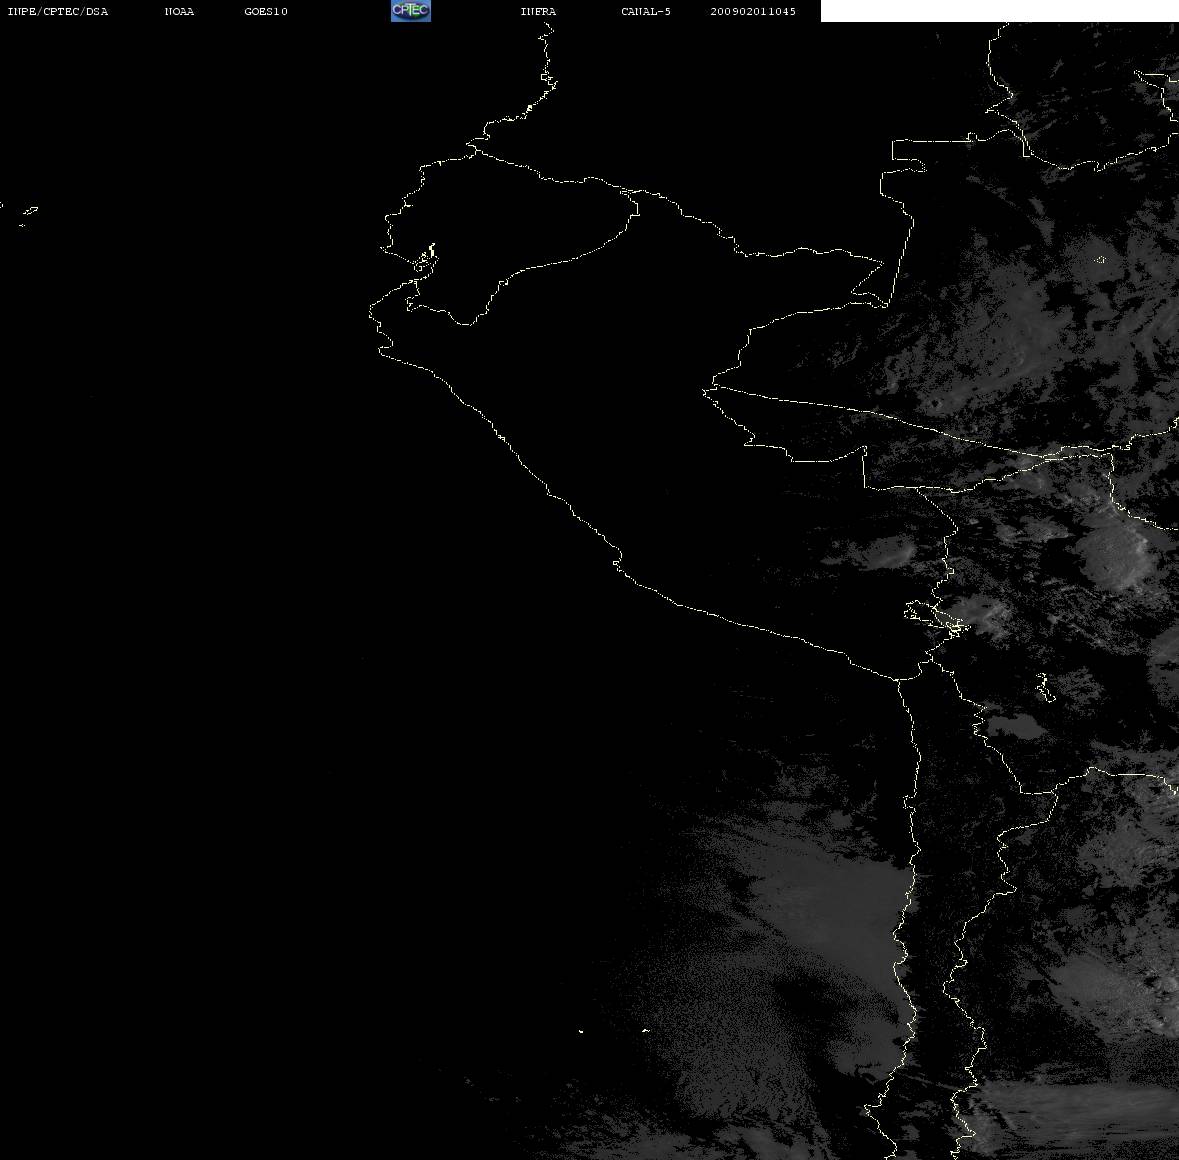Select the CANAL-5 channel label
The height and width of the screenshot is (1160, 1179).
[646, 11]
